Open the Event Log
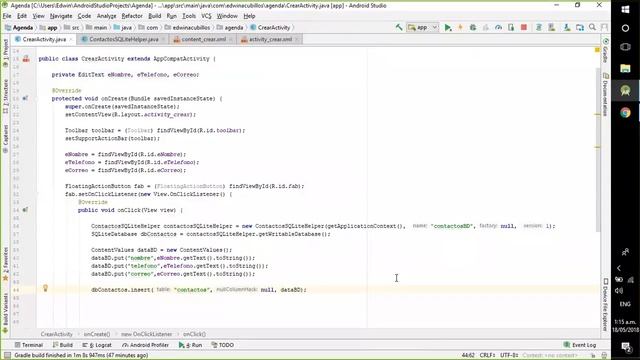The image size is (640, 360). [580, 345]
